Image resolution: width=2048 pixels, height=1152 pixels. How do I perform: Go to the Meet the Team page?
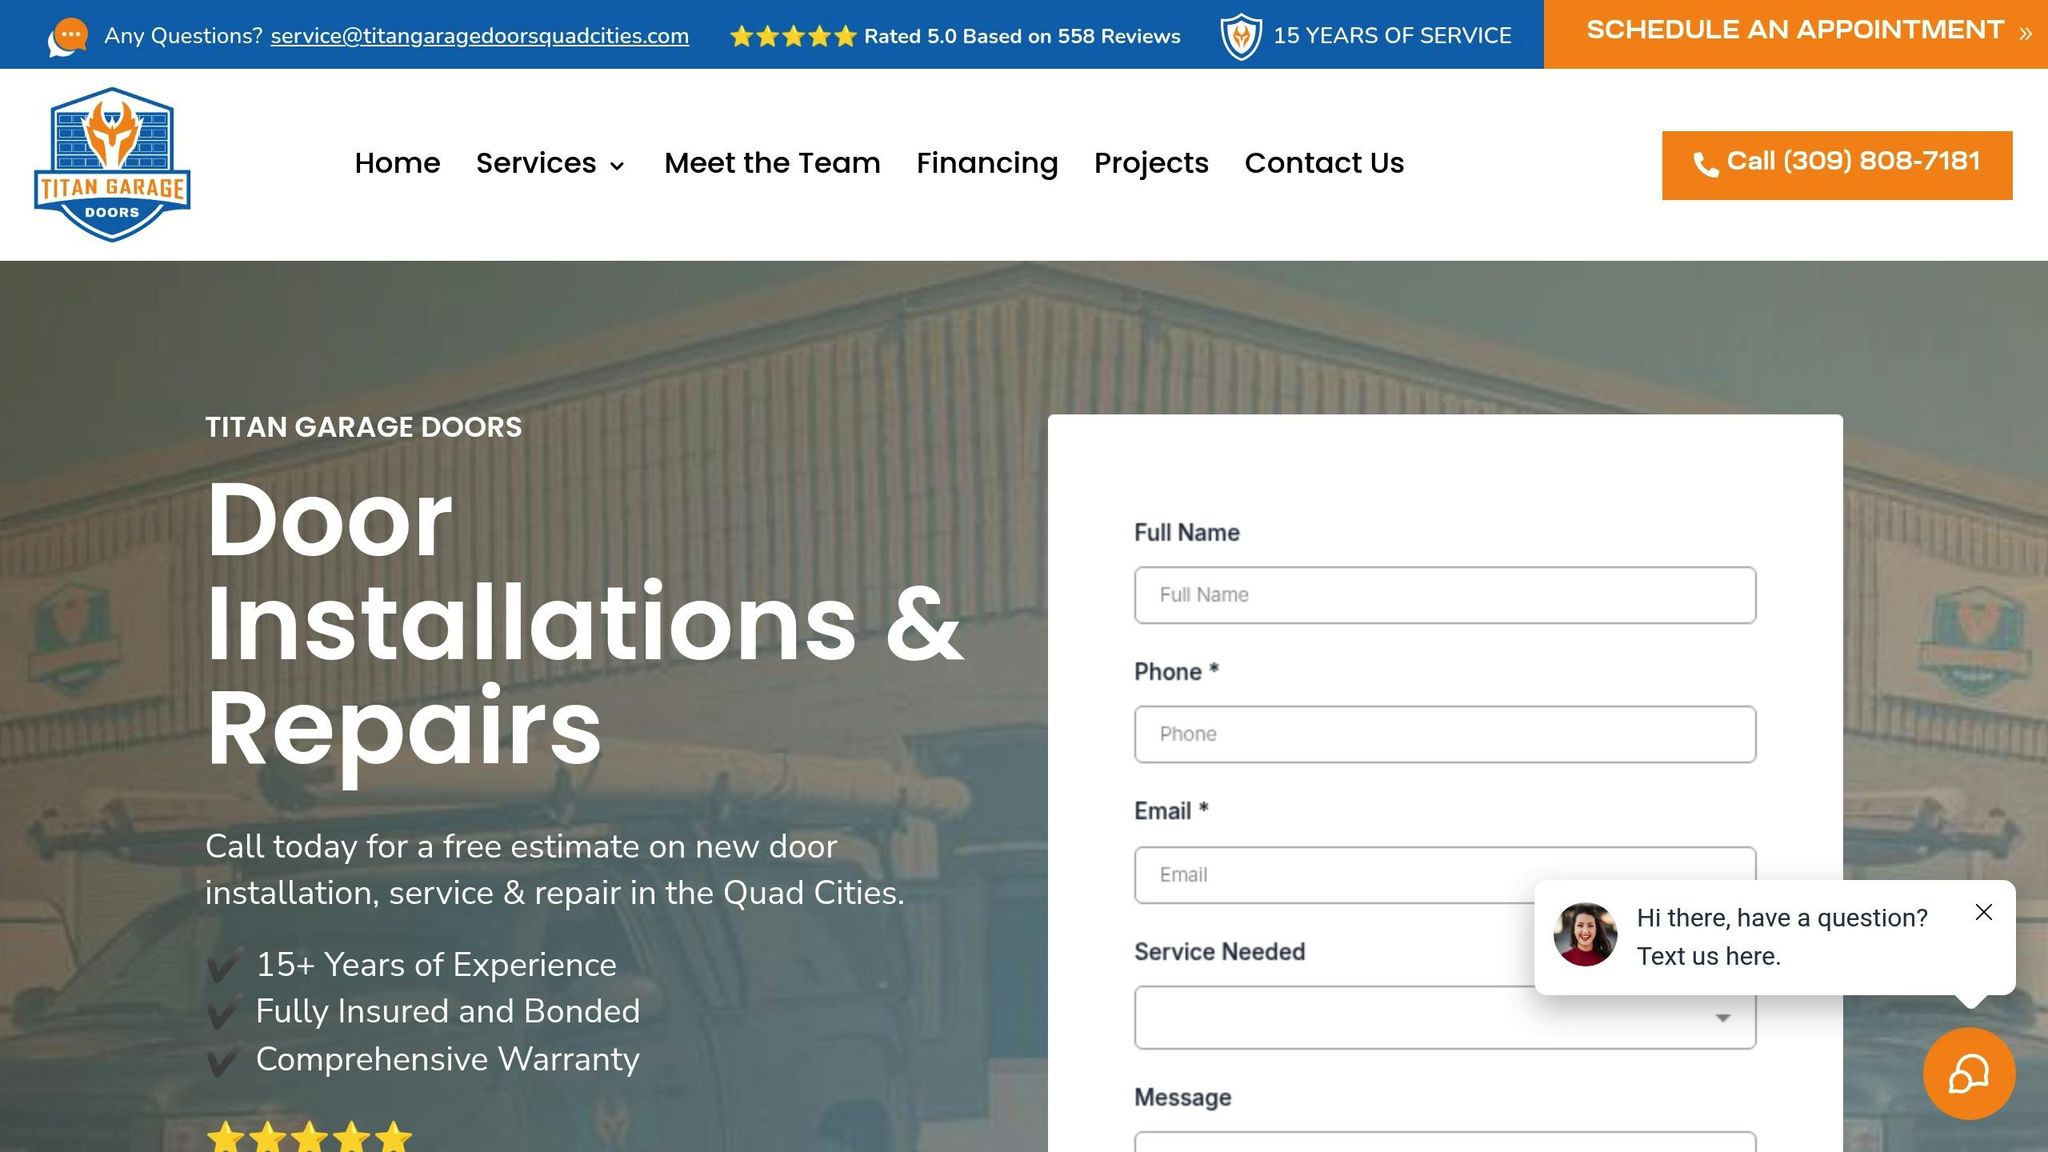tap(772, 163)
